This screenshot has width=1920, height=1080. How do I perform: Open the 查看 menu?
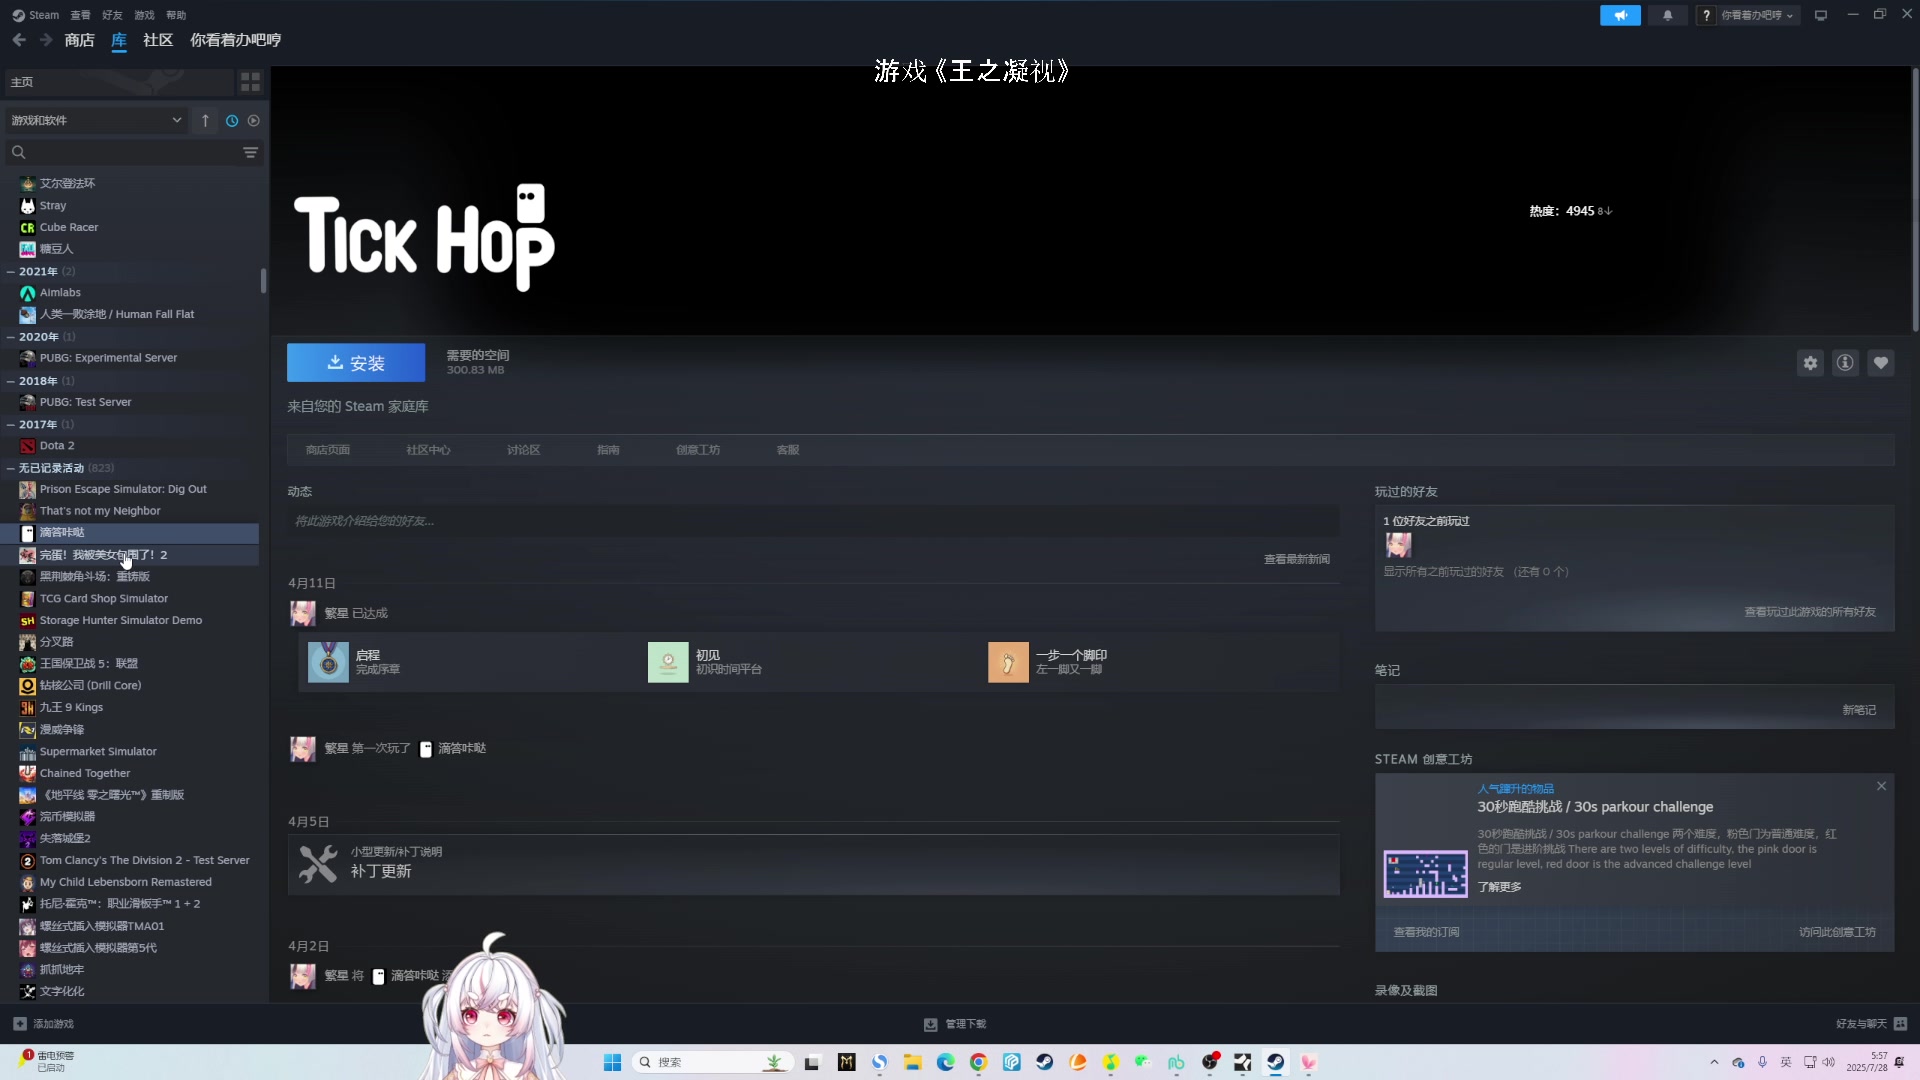[80, 15]
